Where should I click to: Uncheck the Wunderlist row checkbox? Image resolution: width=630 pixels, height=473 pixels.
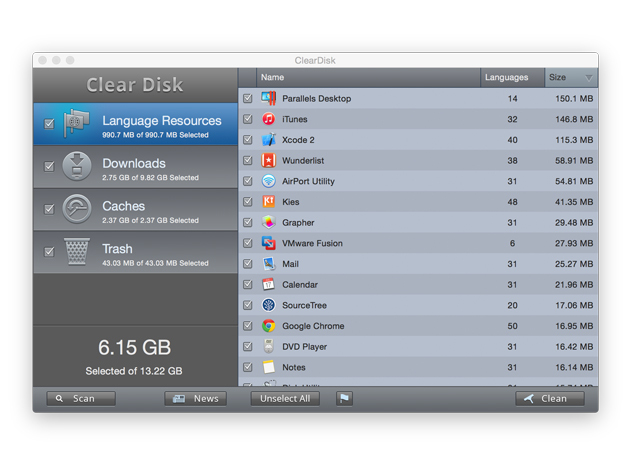[248, 161]
